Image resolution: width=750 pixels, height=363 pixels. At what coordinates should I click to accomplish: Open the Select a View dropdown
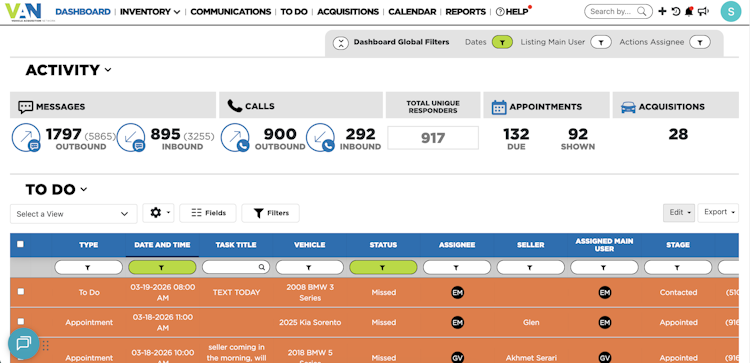74,214
